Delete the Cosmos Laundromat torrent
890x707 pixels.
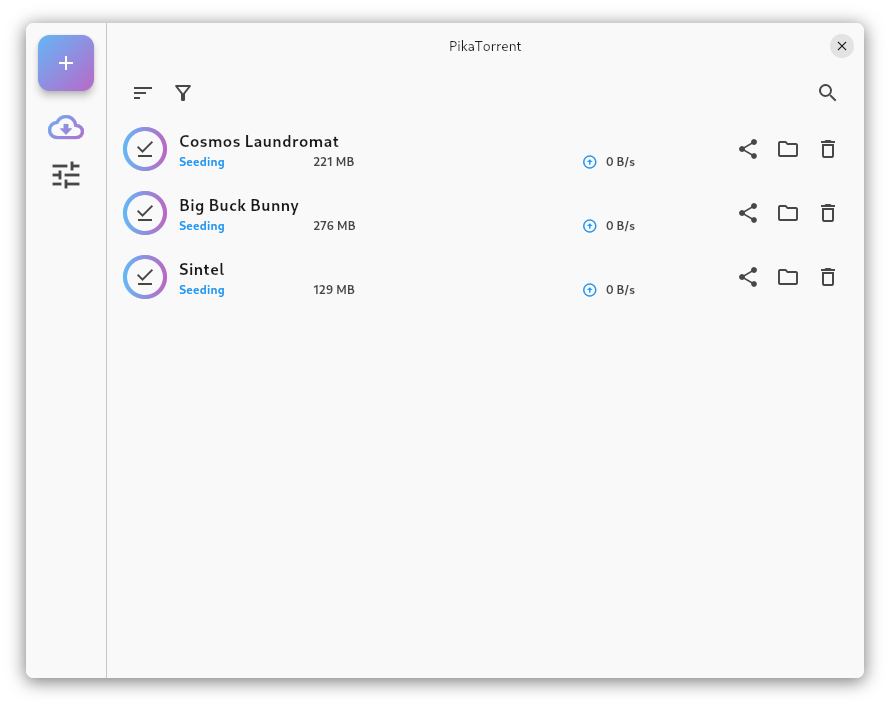pos(828,148)
